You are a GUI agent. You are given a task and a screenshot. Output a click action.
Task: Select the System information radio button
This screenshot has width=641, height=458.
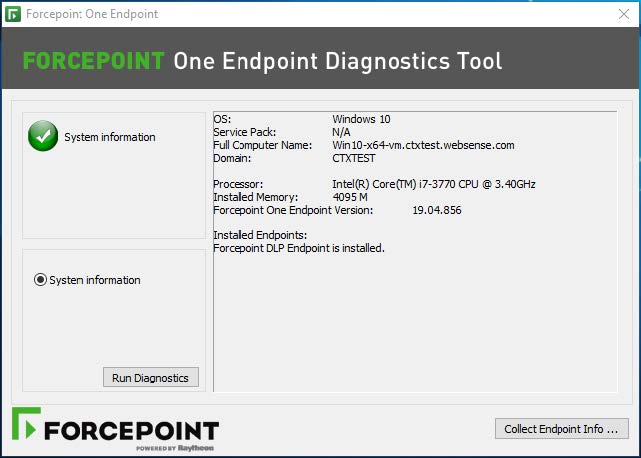(x=41, y=280)
